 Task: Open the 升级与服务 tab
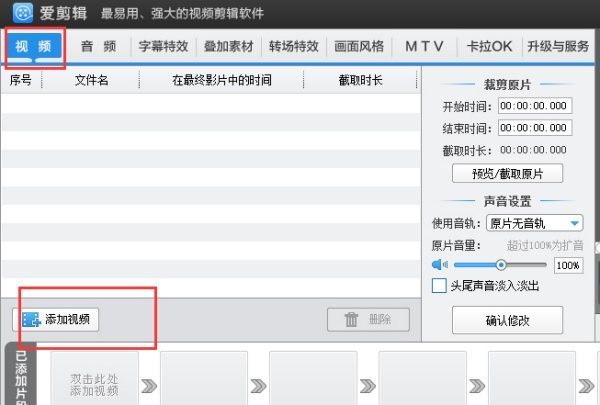tap(558, 47)
